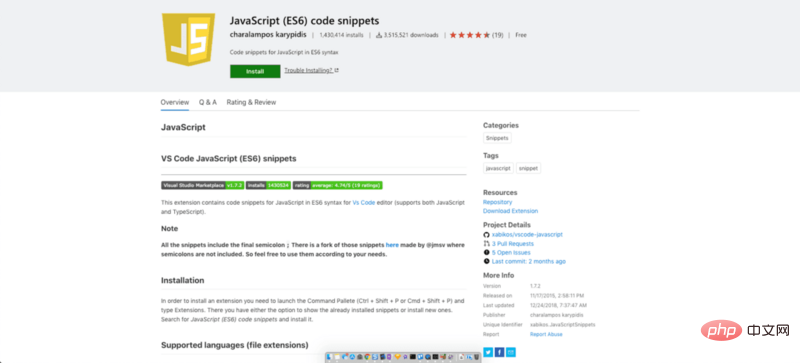
Task: Open the App Store from the dock
Action: tap(353, 357)
